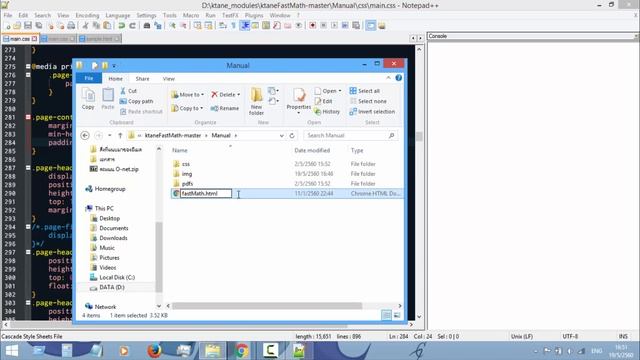Click Search Manual input field
The image size is (640, 360).
click(x=351, y=136)
